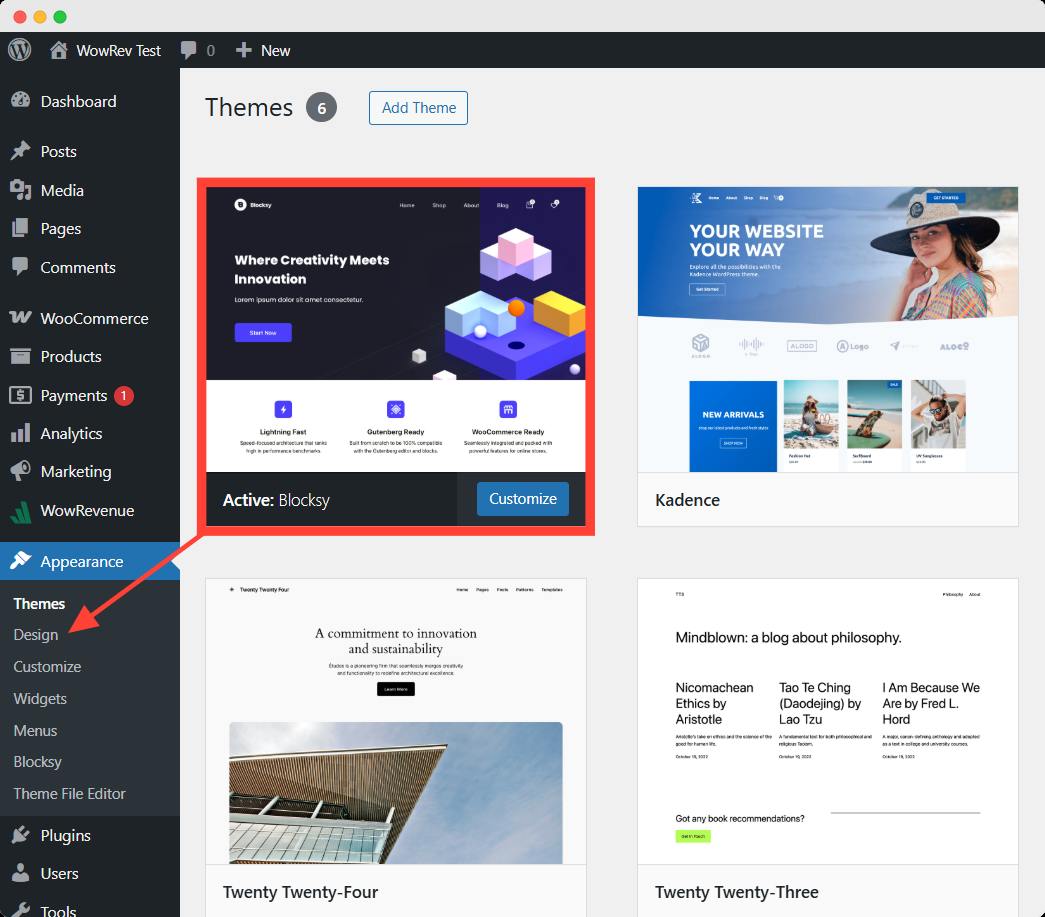Click the WordPress logo icon
The width and height of the screenshot is (1045, 917).
20,50
